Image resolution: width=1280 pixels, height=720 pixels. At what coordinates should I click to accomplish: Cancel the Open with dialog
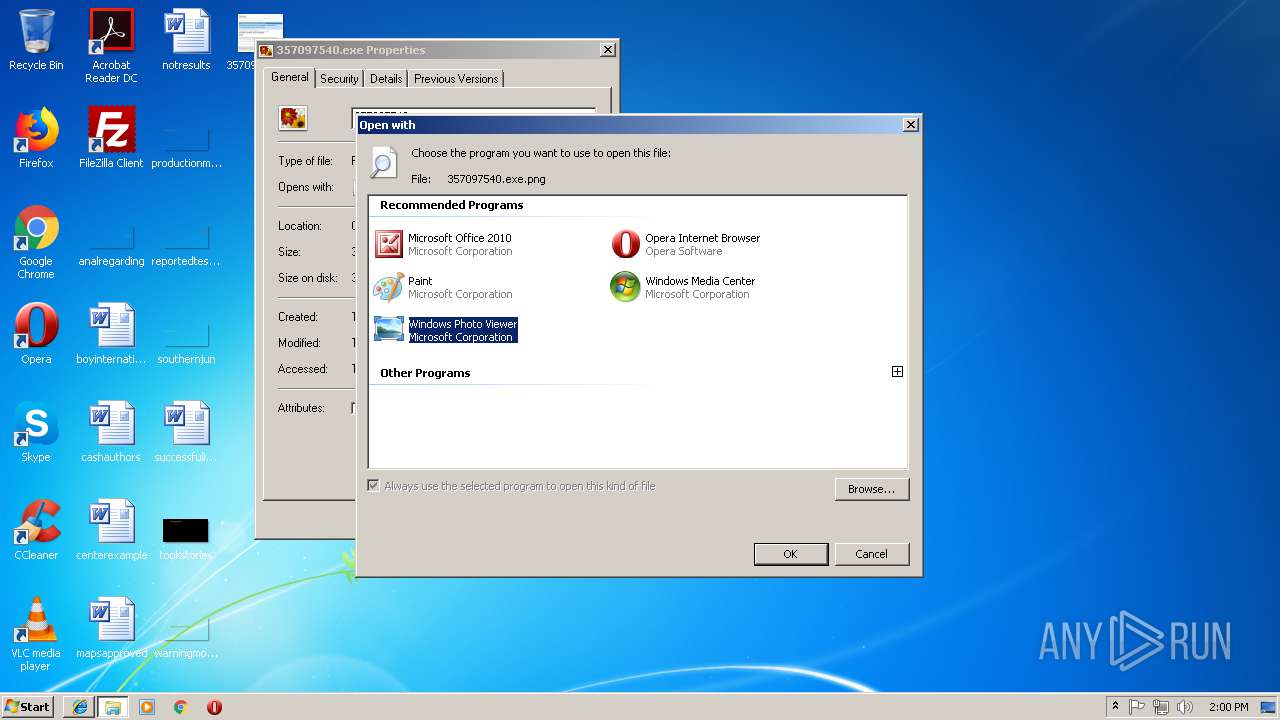[871, 554]
